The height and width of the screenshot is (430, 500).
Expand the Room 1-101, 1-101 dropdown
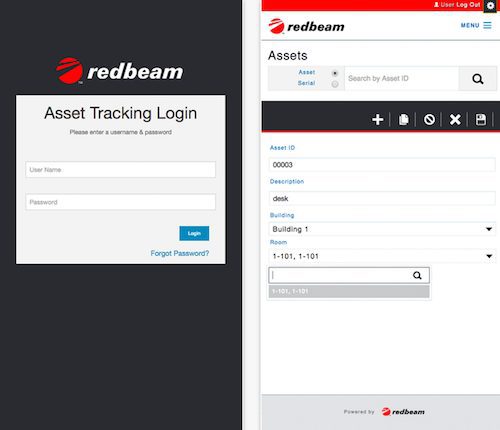pyautogui.click(x=382, y=256)
